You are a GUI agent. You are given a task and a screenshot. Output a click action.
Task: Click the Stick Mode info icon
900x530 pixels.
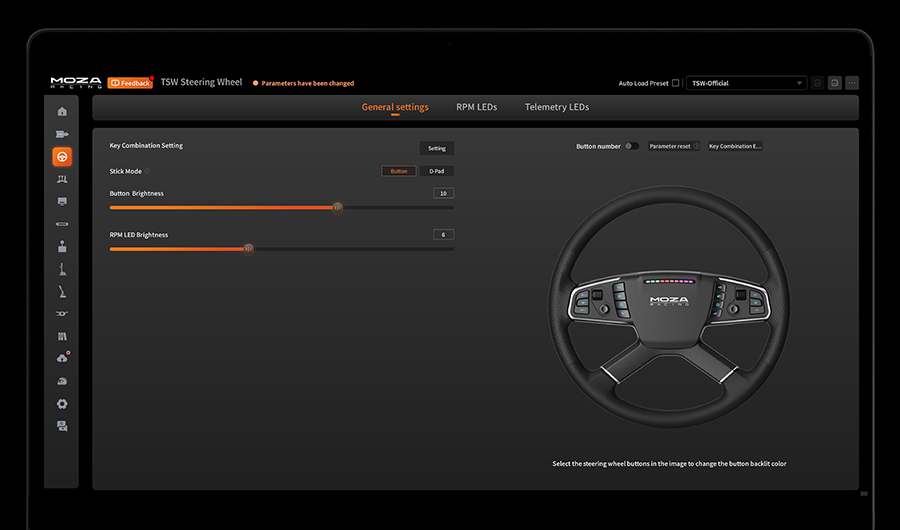147,171
